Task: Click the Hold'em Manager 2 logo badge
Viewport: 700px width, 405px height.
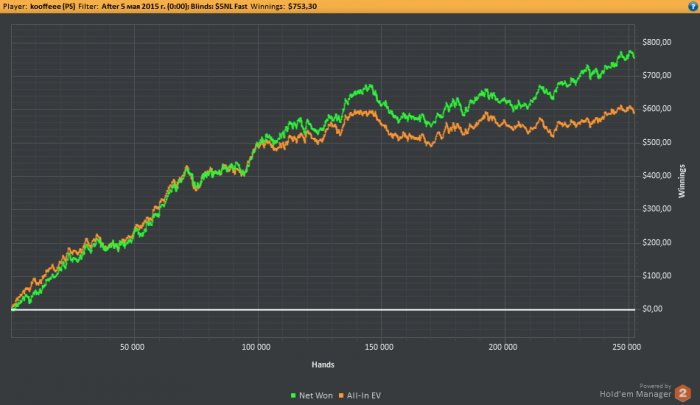Action: [683, 393]
